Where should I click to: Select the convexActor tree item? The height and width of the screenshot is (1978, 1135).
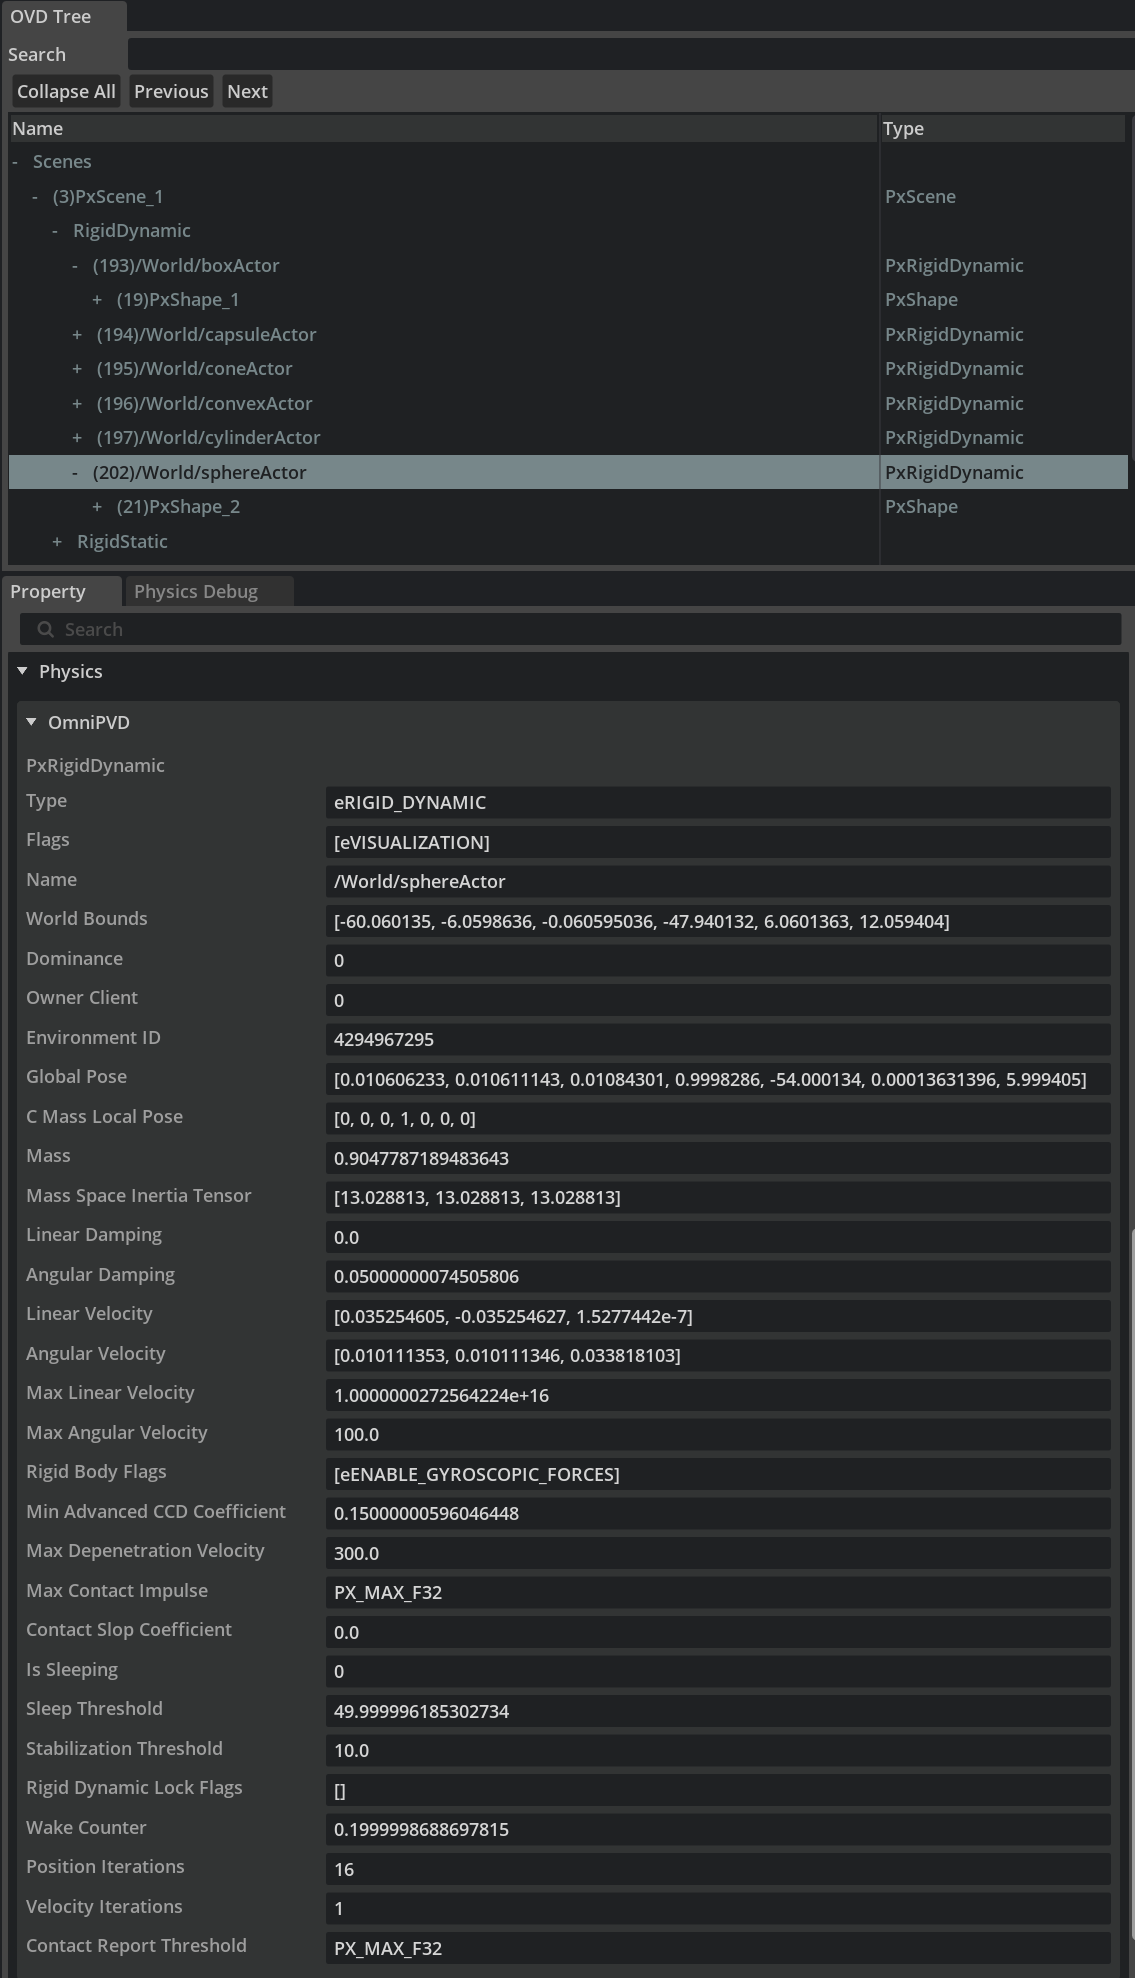[204, 404]
